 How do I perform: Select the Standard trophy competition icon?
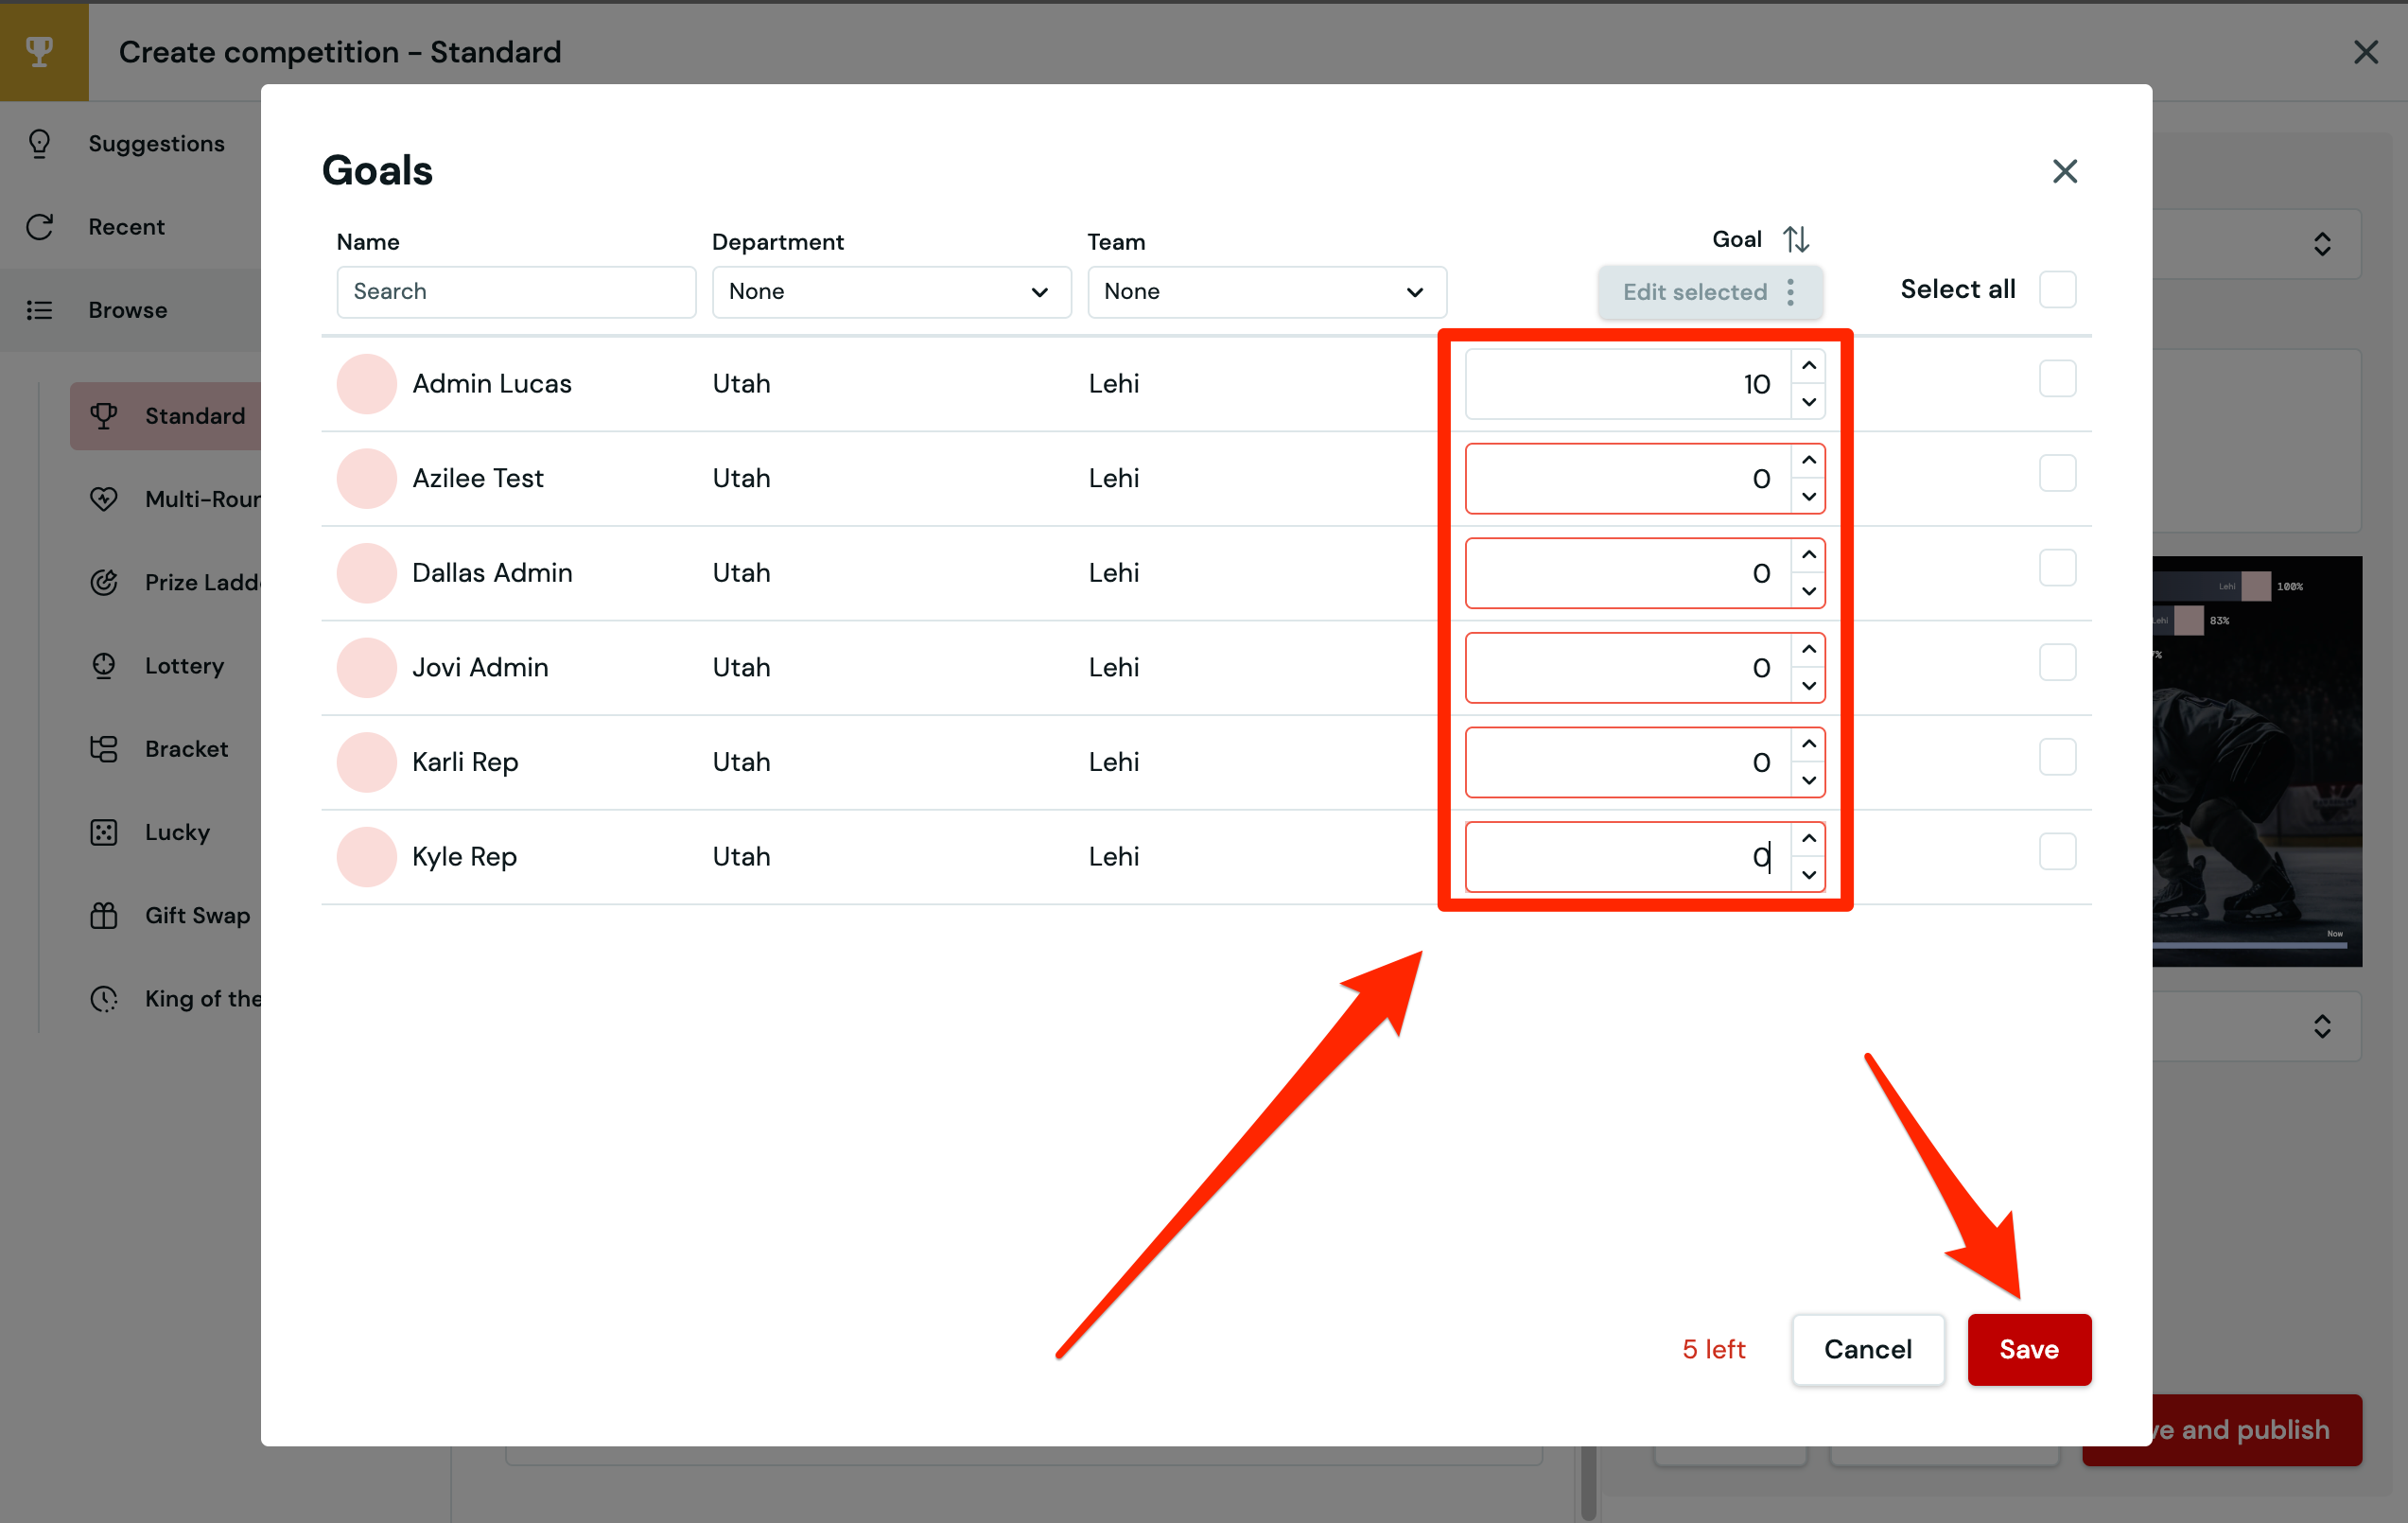[x=104, y=415]
